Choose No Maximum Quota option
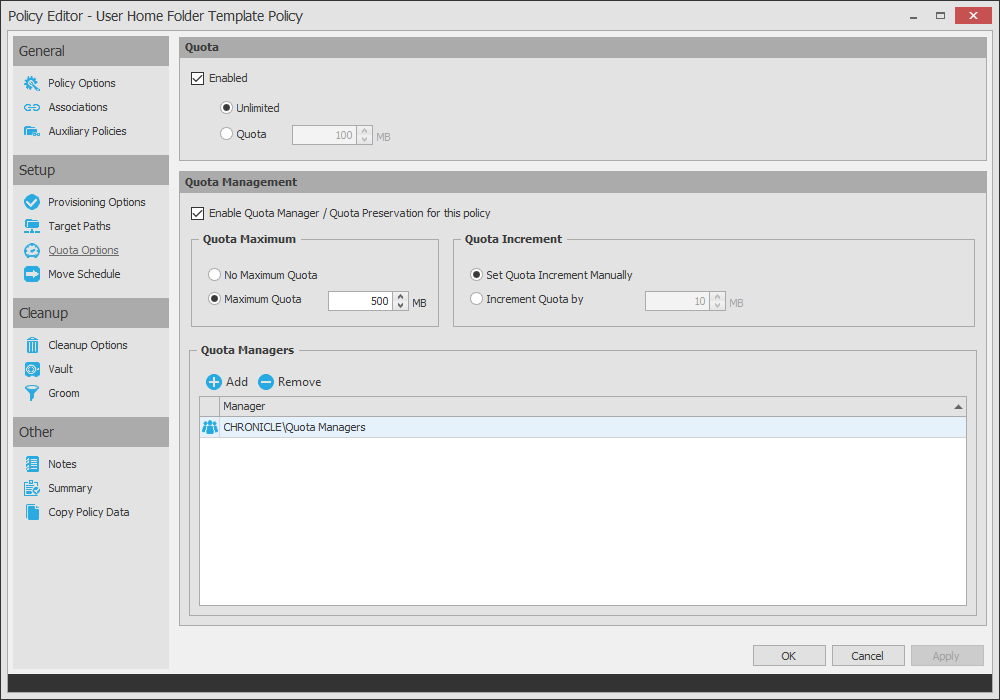1000x700 pixels. tap(214, 275)
